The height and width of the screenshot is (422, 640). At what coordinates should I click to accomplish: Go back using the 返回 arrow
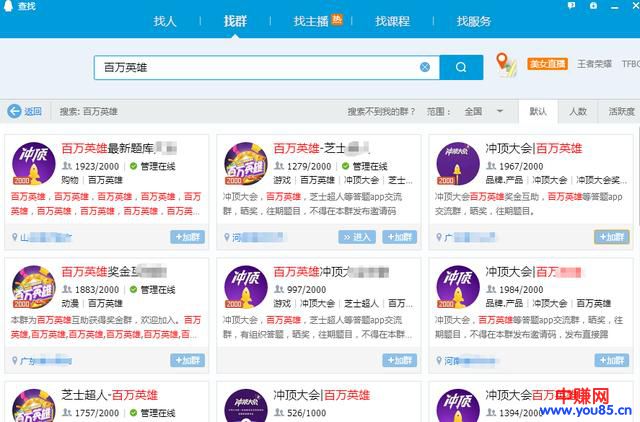pos(26,112)
